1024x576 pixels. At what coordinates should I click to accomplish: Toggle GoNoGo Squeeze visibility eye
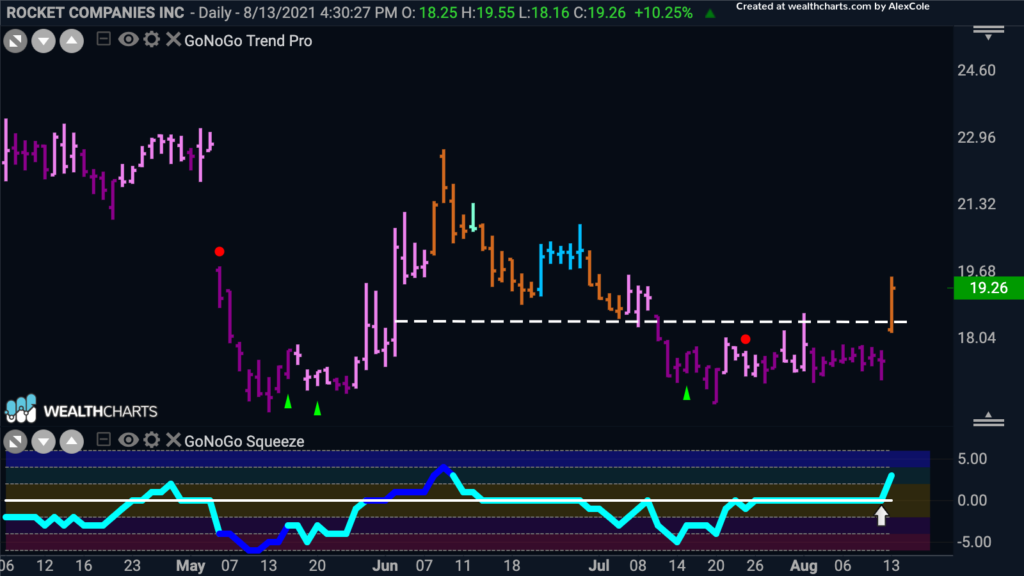pyautogui.click(x=128, y=440)
